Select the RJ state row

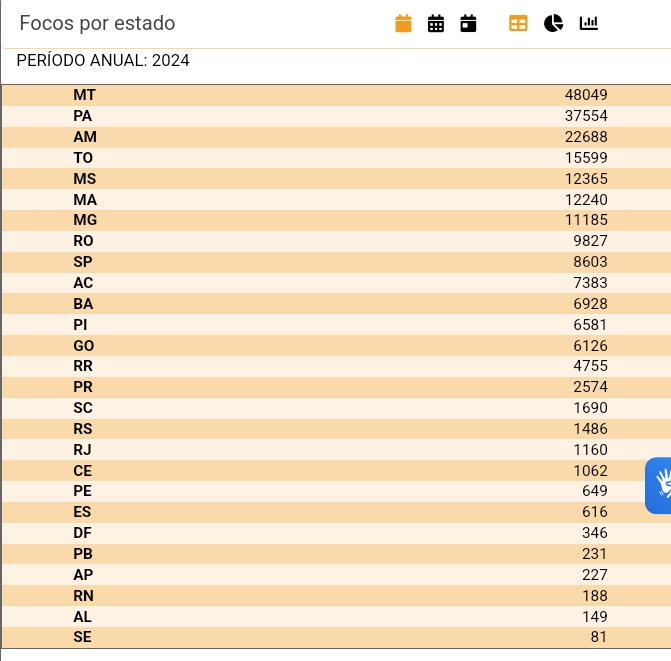[336, 450]
